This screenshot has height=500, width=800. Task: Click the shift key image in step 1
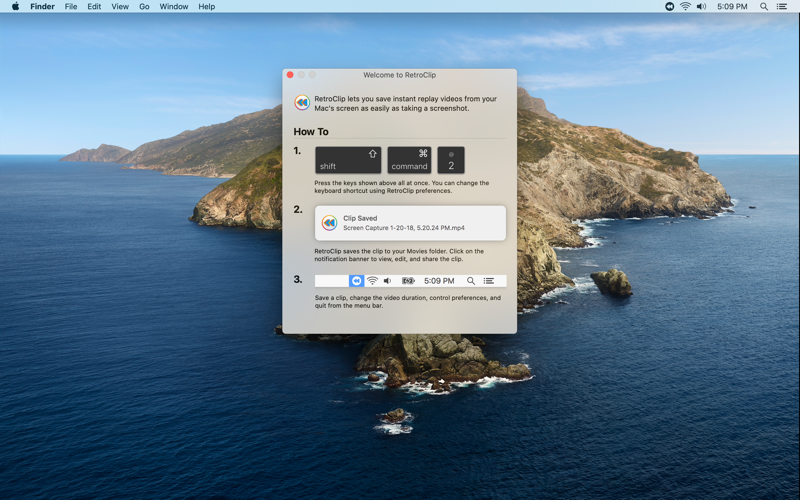tap(348, 160)
